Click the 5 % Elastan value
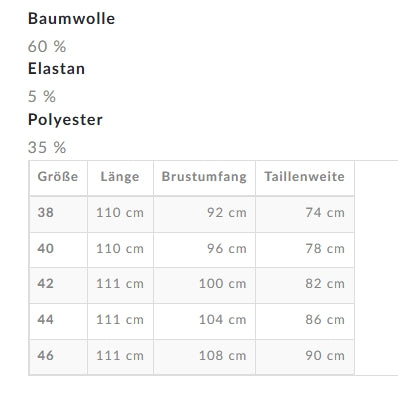This screenshot has height=407, width=398. pos(42,97)
